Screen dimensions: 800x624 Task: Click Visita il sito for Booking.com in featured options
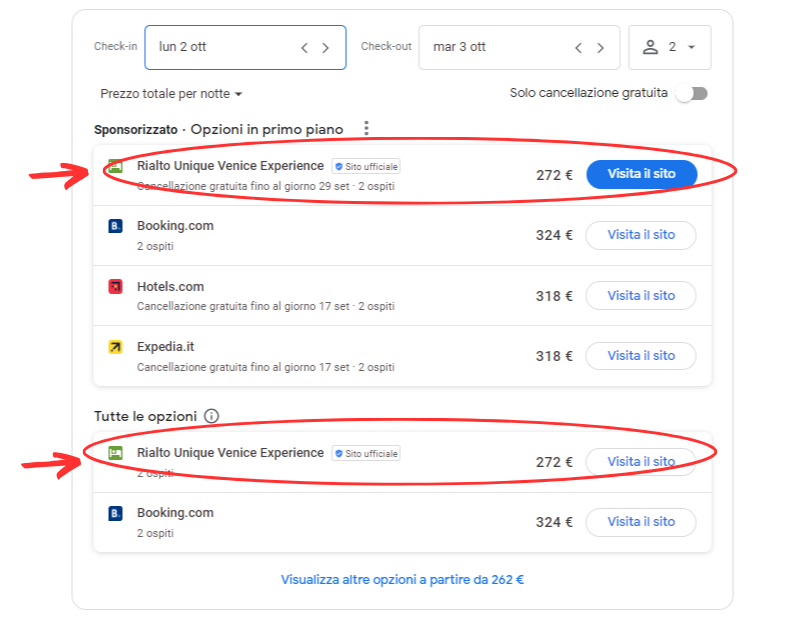[641, 235]
